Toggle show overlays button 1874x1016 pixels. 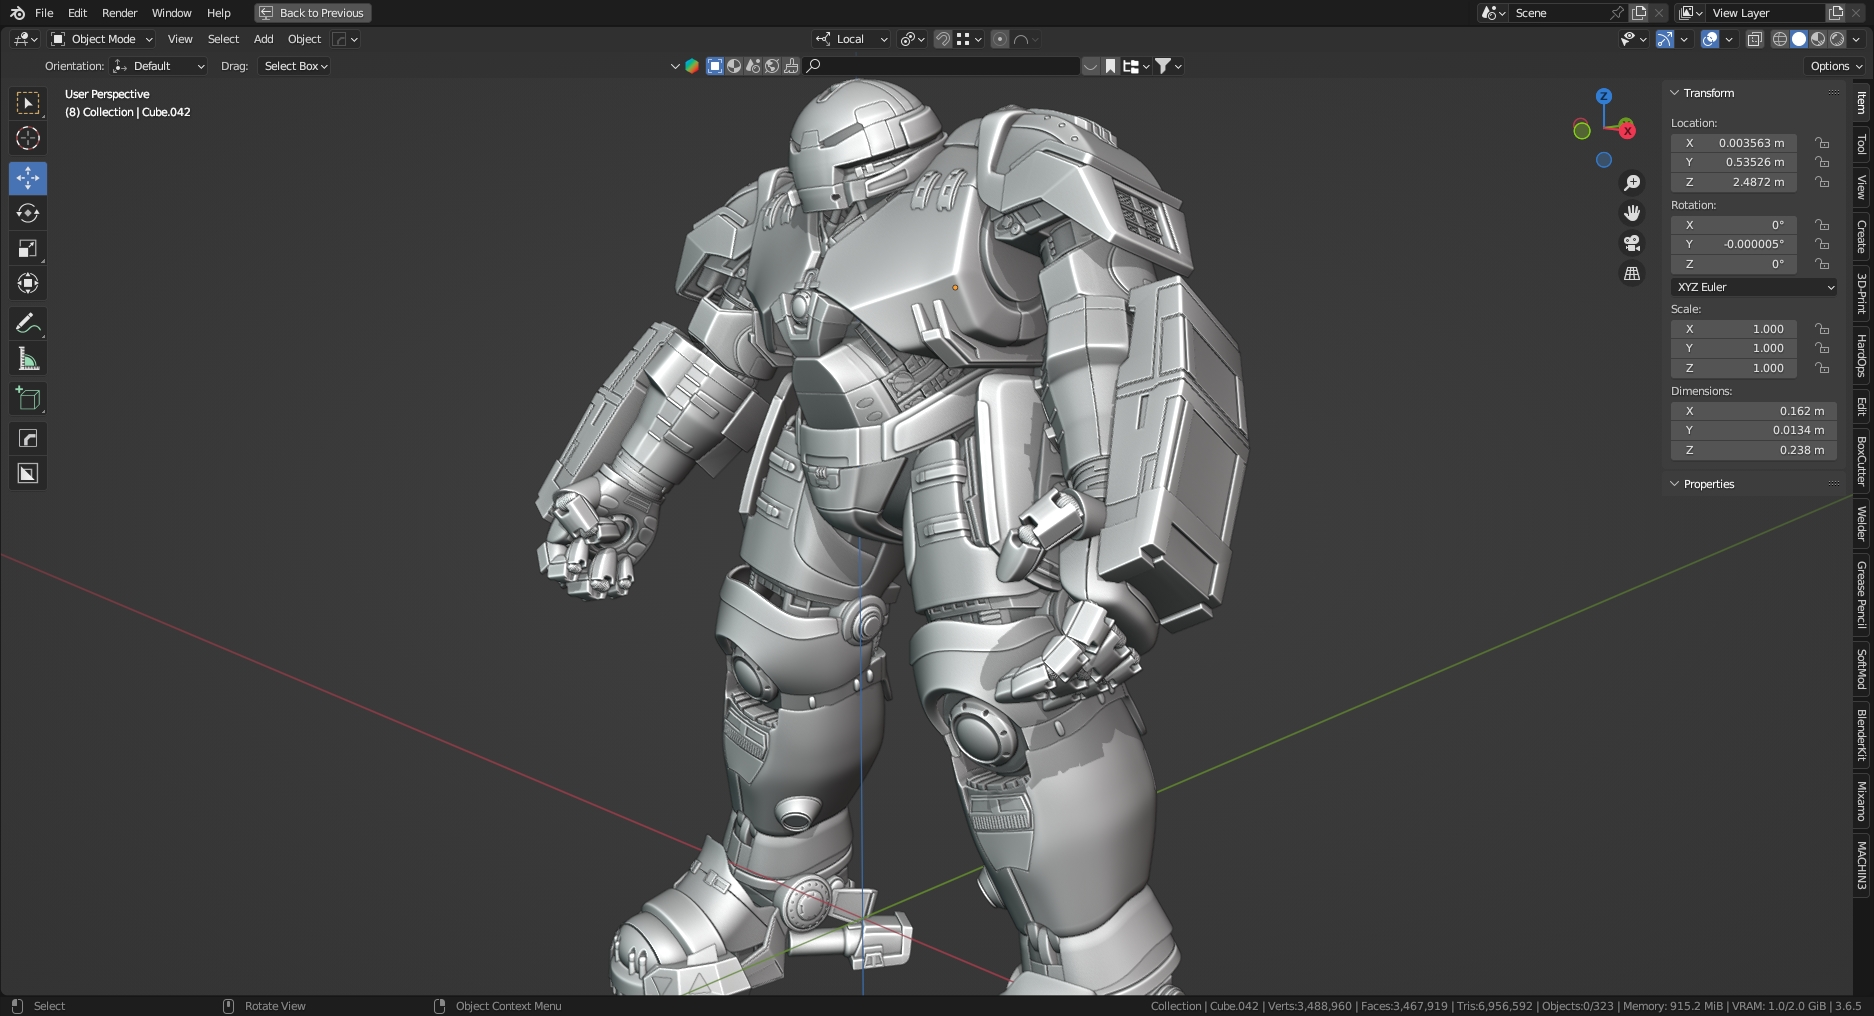1710,39
